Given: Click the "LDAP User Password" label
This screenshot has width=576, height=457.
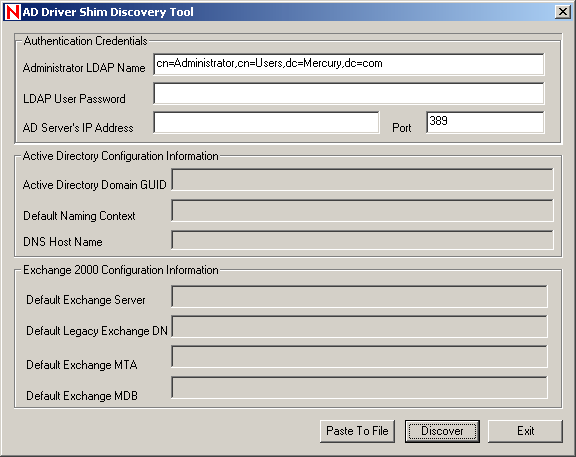Looking at the screenshot, I should [74, 99].
